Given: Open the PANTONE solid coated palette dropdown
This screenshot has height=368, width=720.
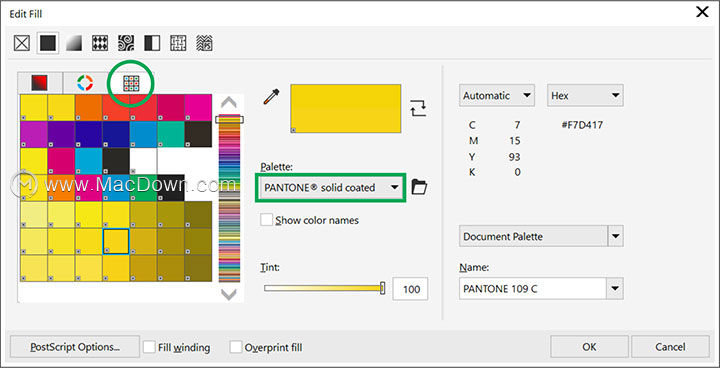Looking at the screenshot, I should click(x=331, y=187).
